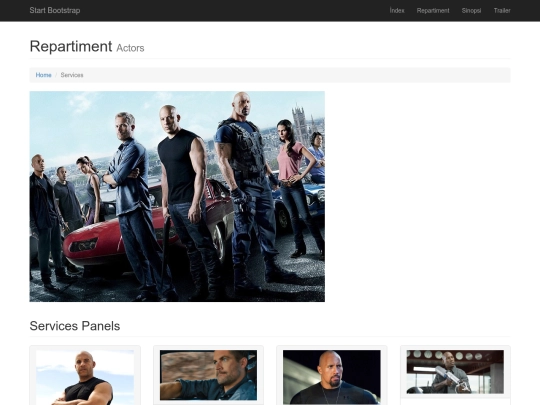This screenshot has width=540, height=405.
Task: Open the man holding large gun thumbnail
Action: tap(455, 372)
